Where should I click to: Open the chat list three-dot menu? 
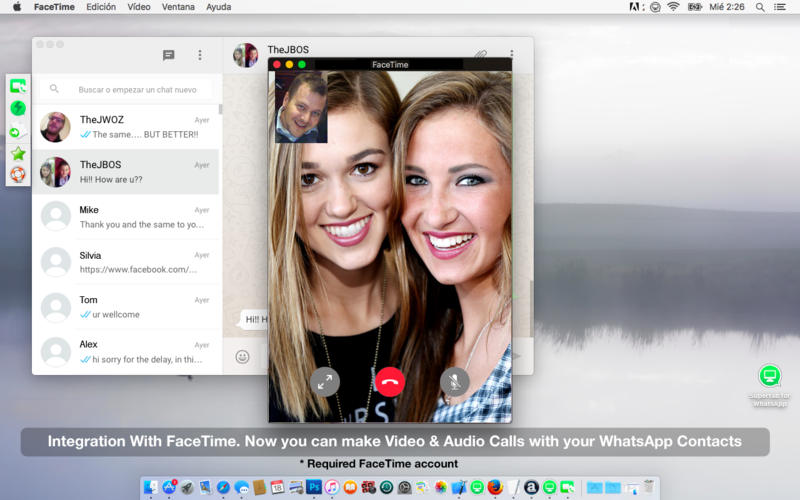[200, 55]
